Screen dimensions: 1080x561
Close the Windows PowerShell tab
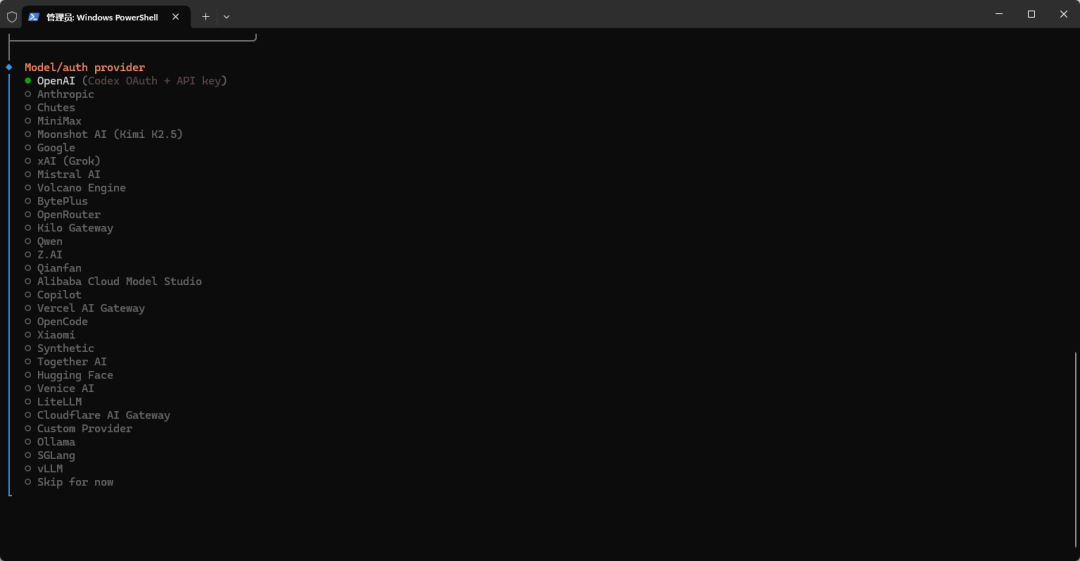click(x=176, y=17)
